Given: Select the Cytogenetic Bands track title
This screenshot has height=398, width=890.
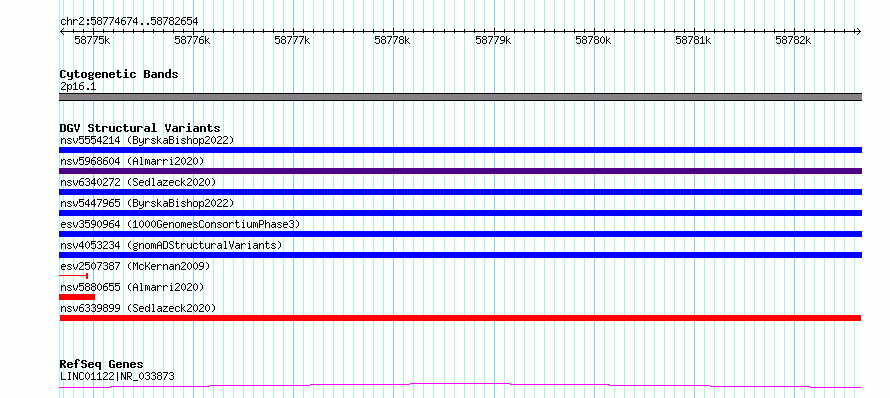Looking at the screenshot, I should click(119, 74).
